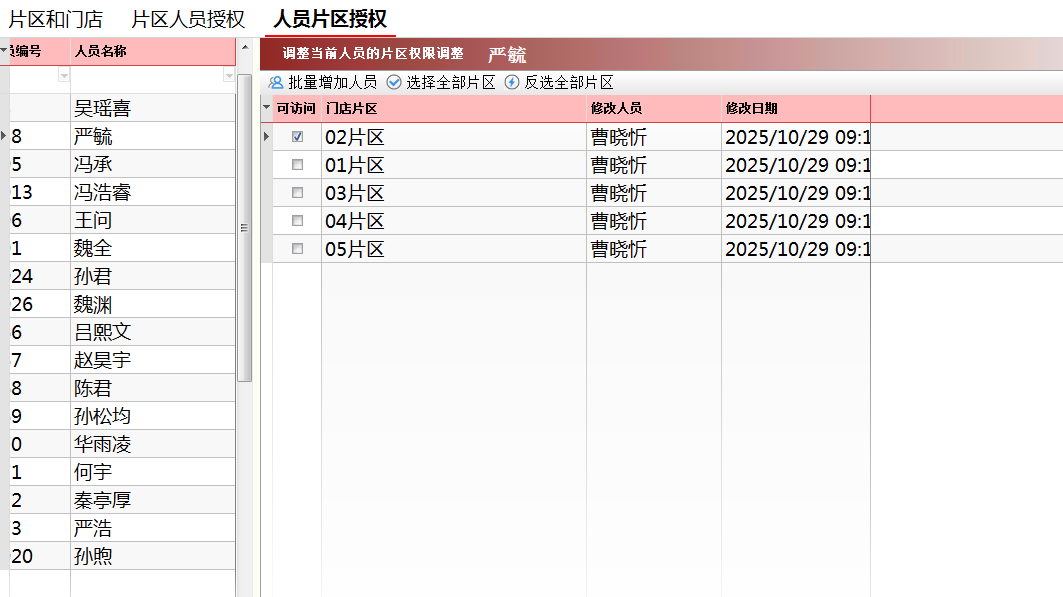Tick the 04片区 access checkbox
This screenshot has height=597, width=1063.
coord(297,221)
